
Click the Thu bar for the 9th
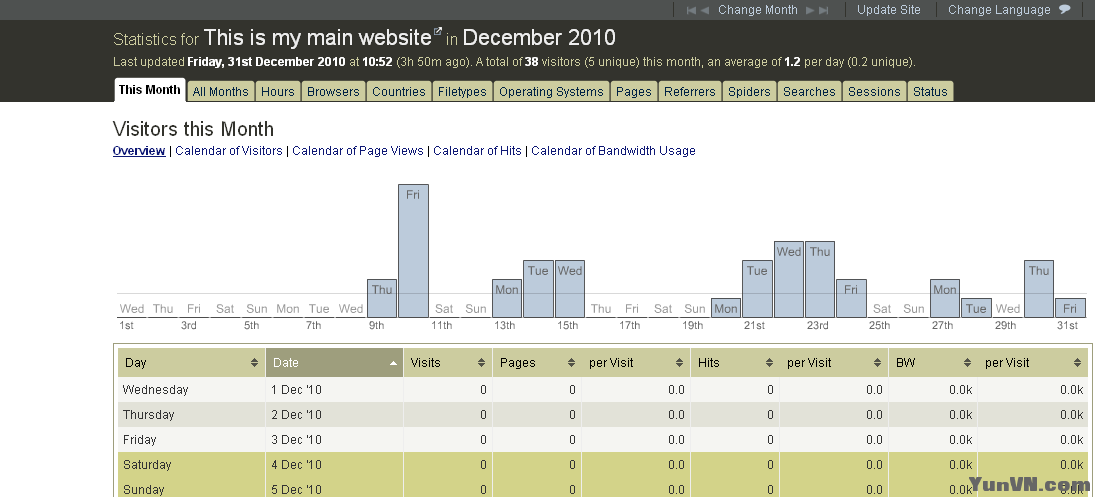tap(382, 299)
